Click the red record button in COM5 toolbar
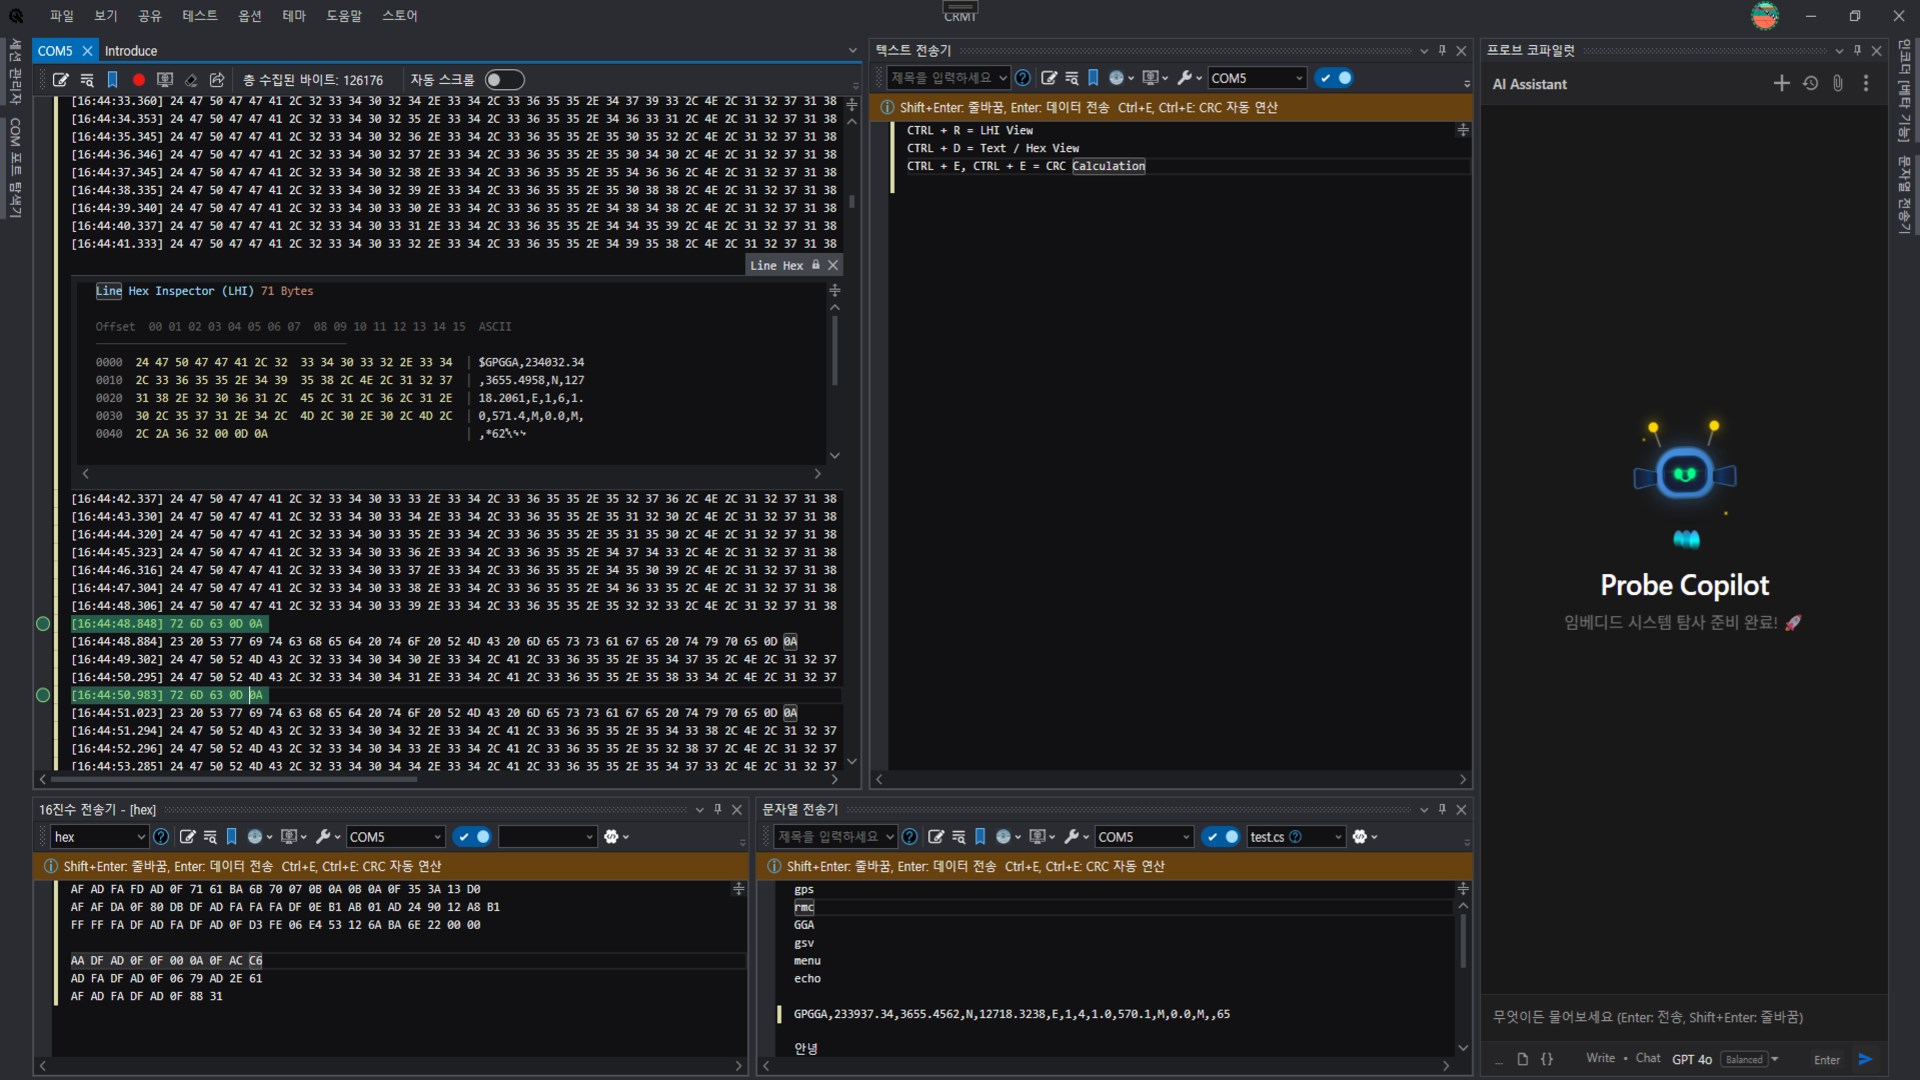Screen dimensions: 1920x1080 (139, 80)
